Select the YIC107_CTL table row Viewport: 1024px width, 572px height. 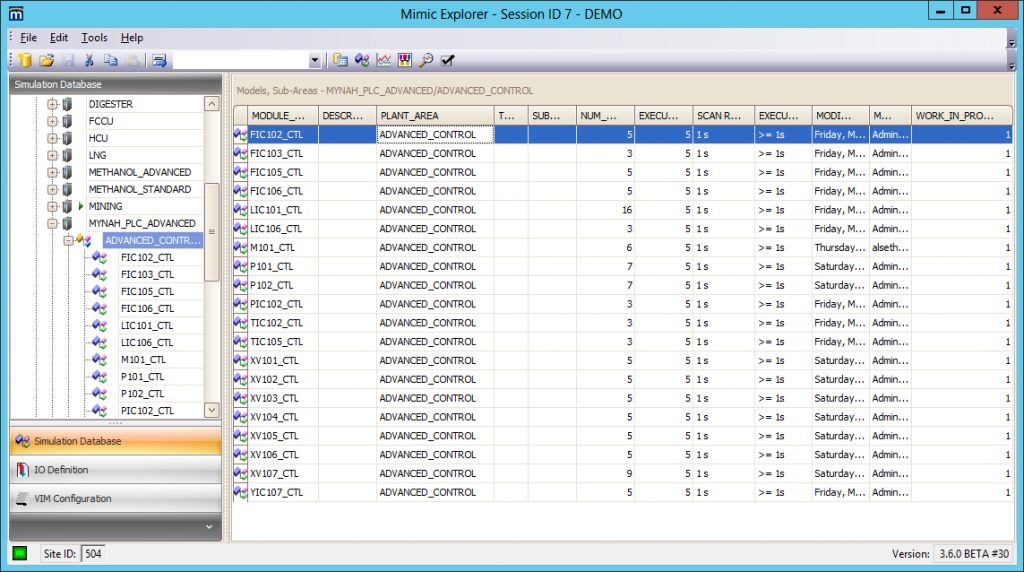click(623, 492)
